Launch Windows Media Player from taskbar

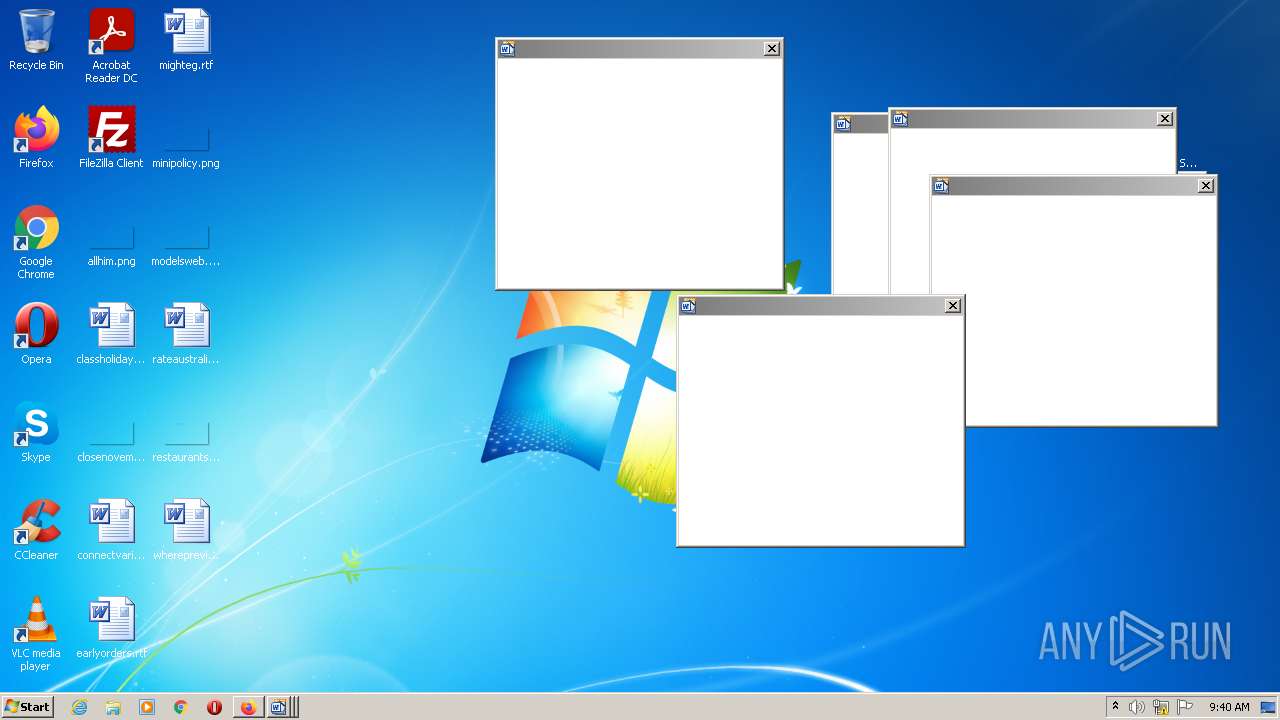pyautogui.click(x=147, y=707)
